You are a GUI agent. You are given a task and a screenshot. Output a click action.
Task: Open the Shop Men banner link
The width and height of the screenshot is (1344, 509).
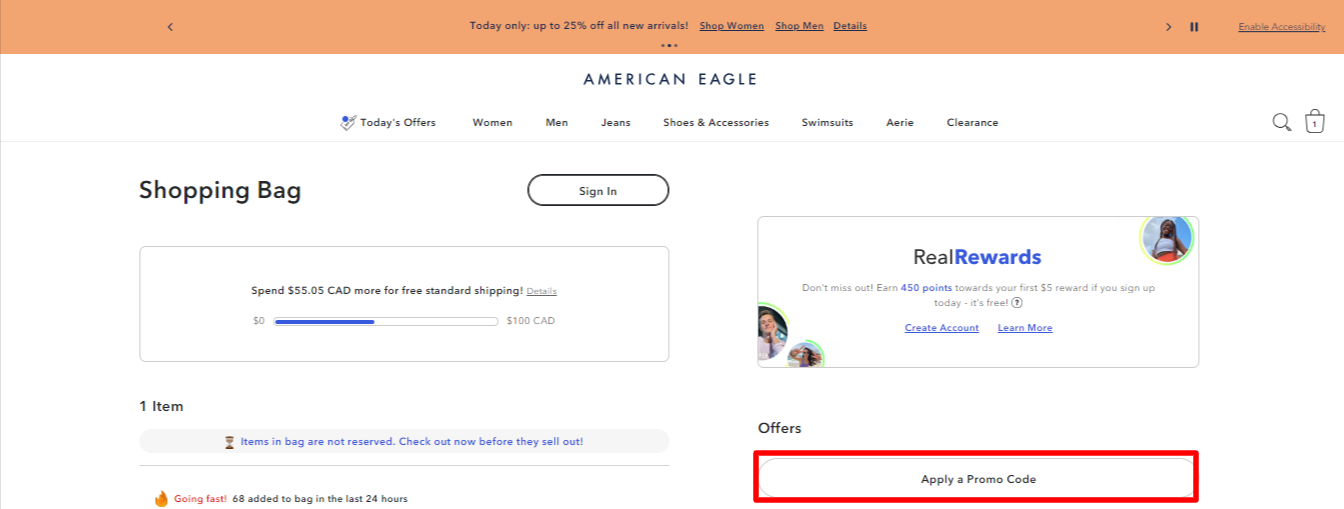799,26
